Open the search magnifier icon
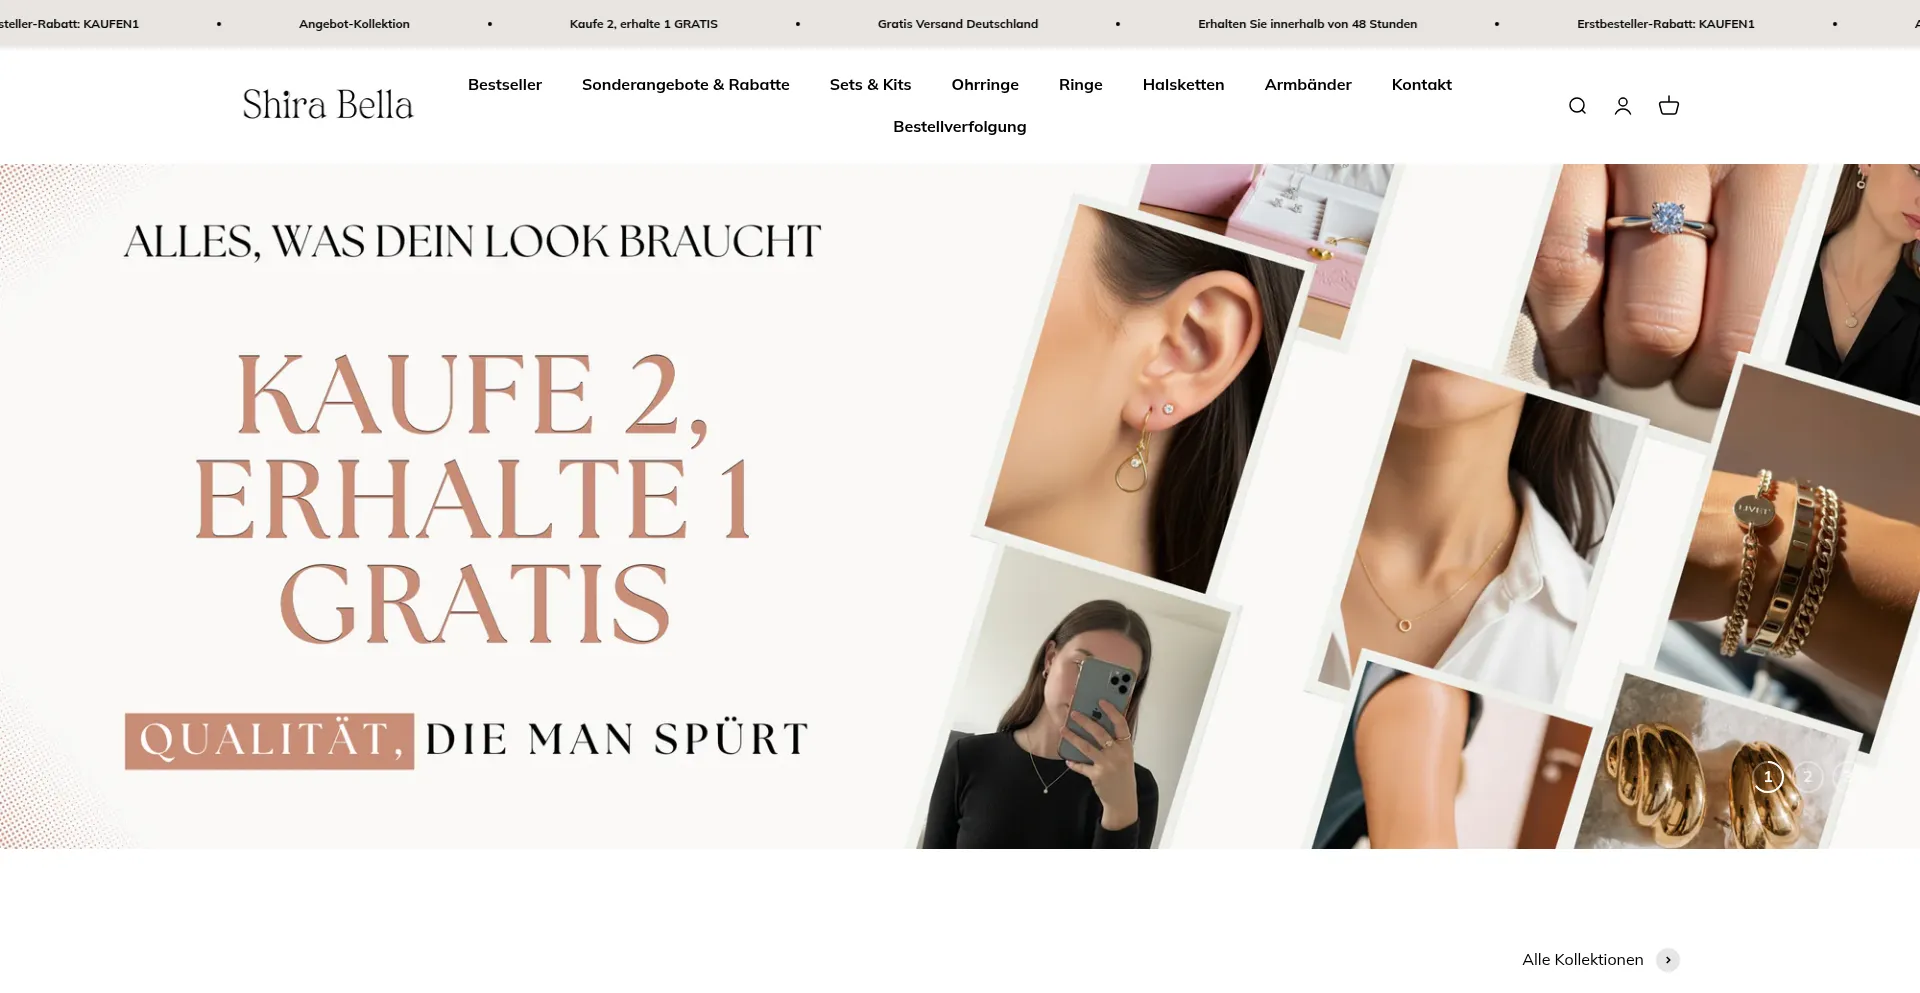The image size is (1920, 993). pos(1577,106)
